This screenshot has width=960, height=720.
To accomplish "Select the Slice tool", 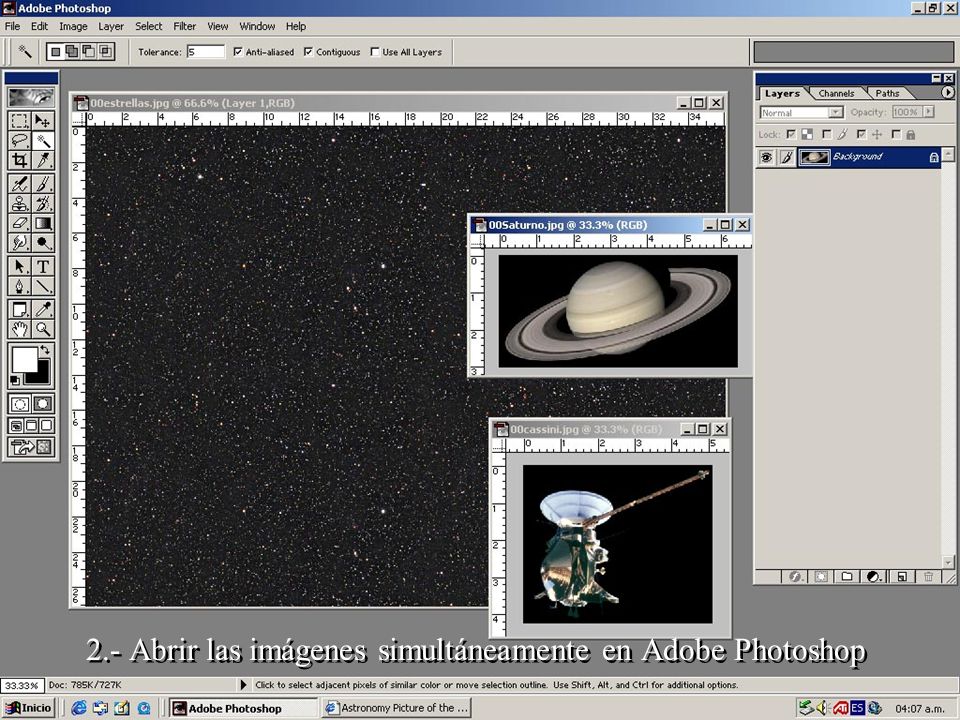I will (x=42, y=160).
